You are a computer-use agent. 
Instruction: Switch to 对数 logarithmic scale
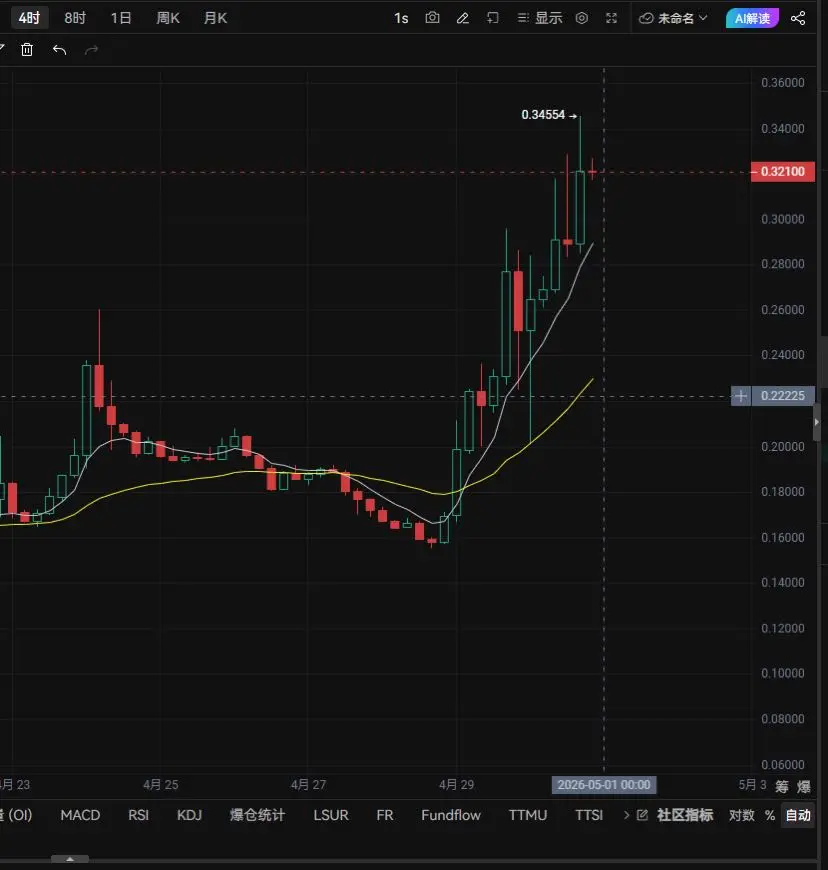click(742, 815)
